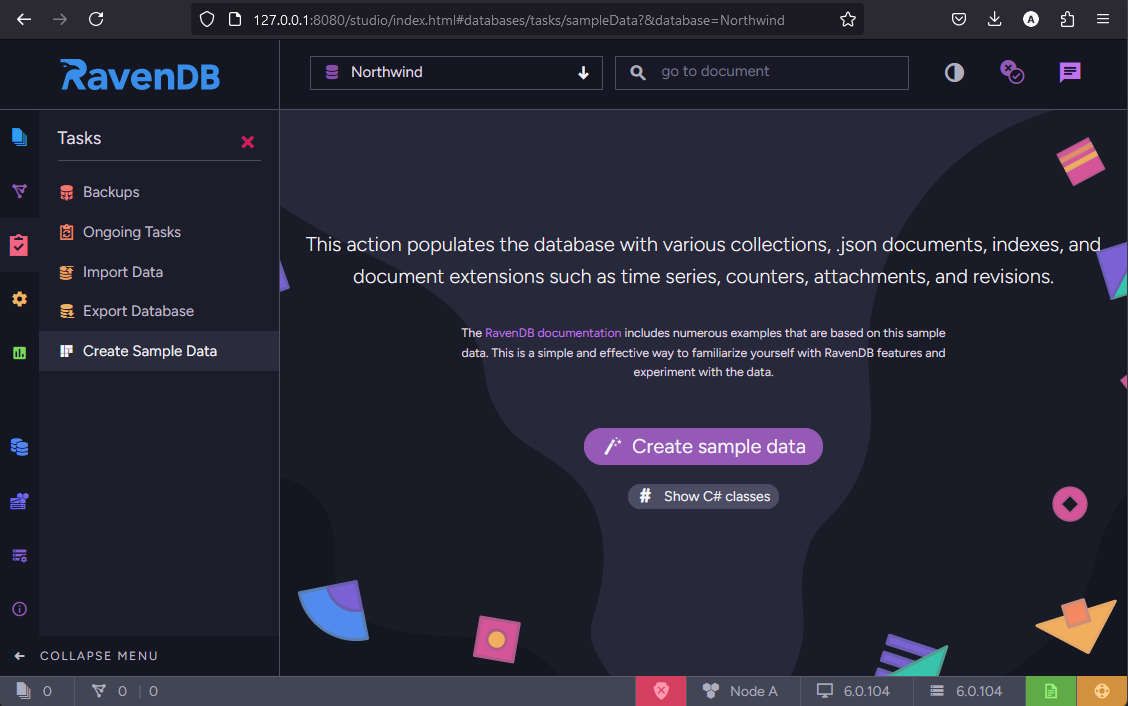The width and height of the screenshot is (1128, 706).
Task: Open the browser downloads panel
Action: point(995,19)
